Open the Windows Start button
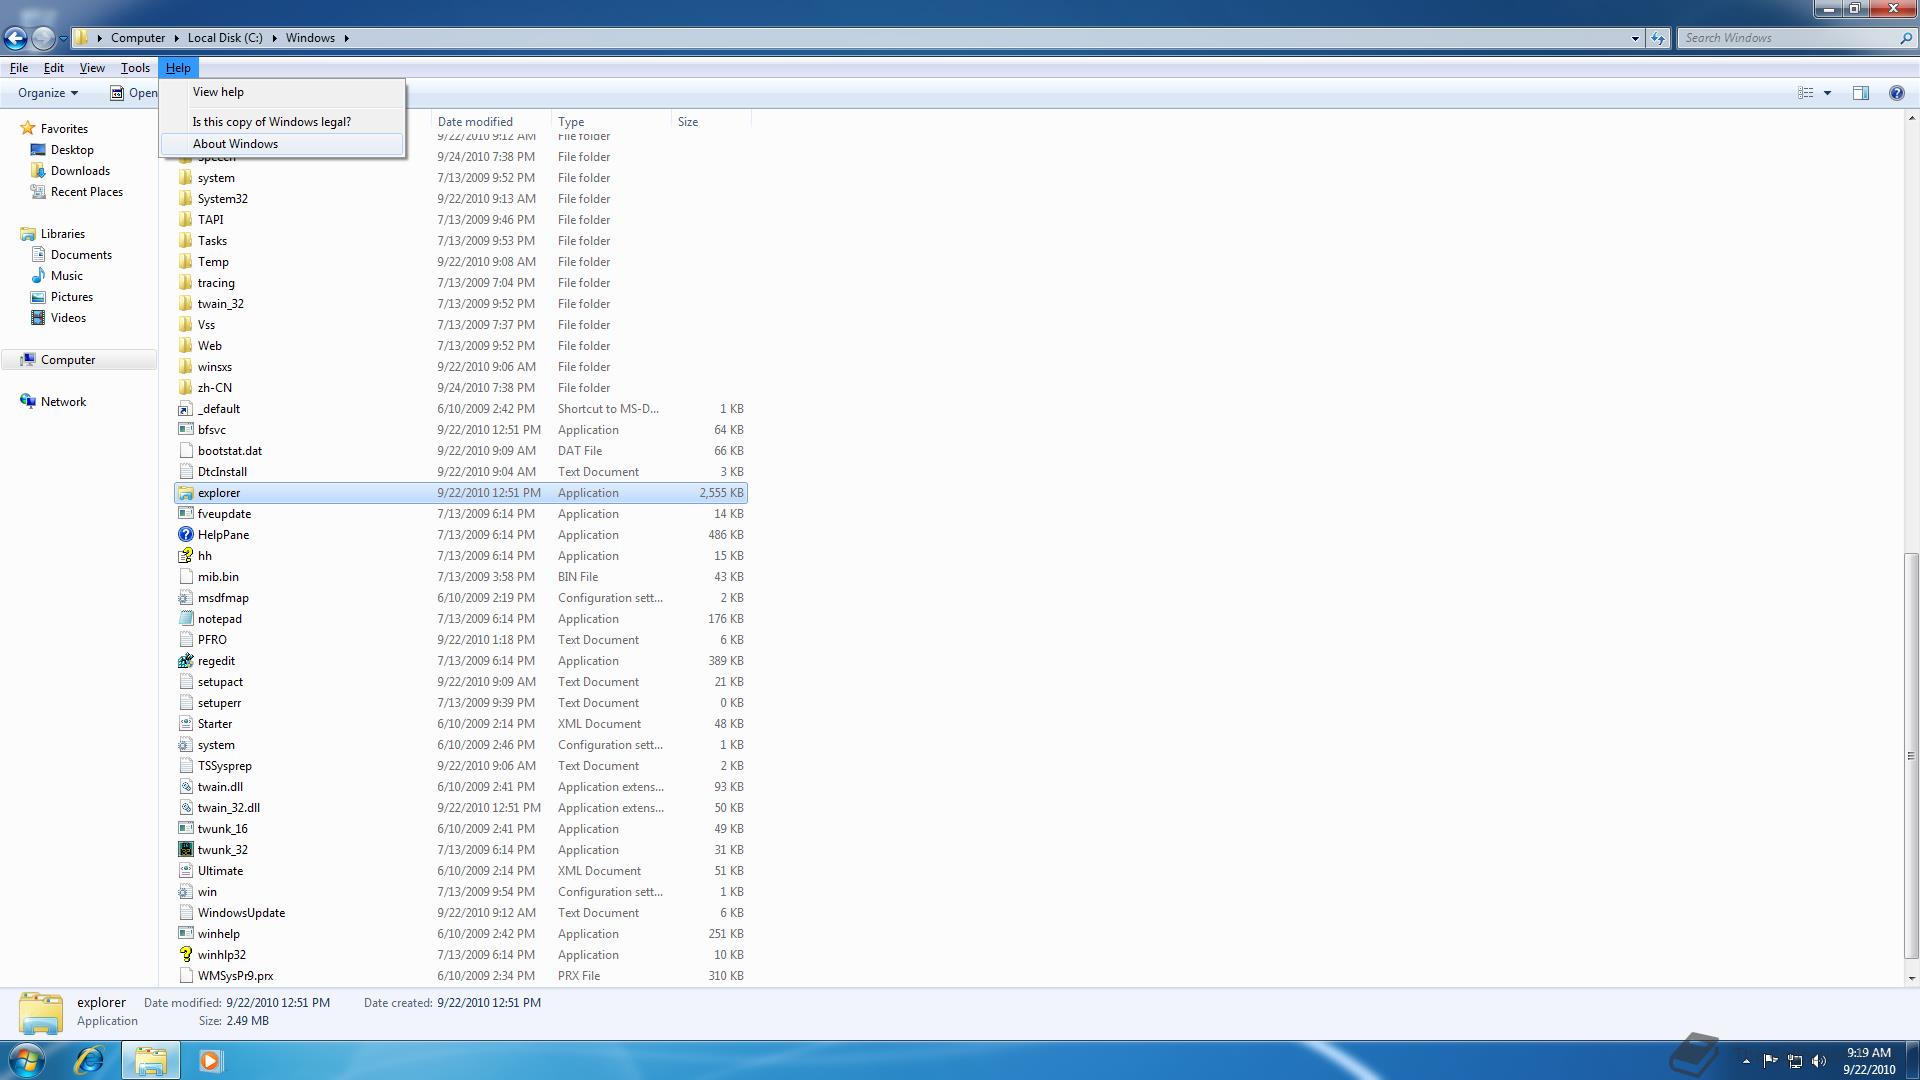 click(x=27, y=1060)
